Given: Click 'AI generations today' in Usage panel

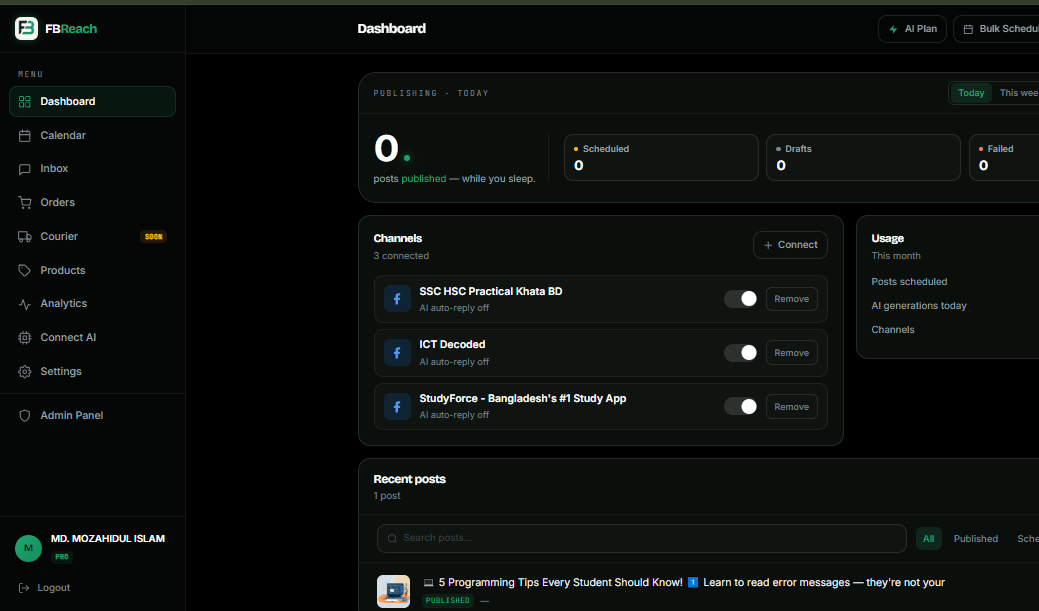Looking at the screenshot, I should [918, 306].
